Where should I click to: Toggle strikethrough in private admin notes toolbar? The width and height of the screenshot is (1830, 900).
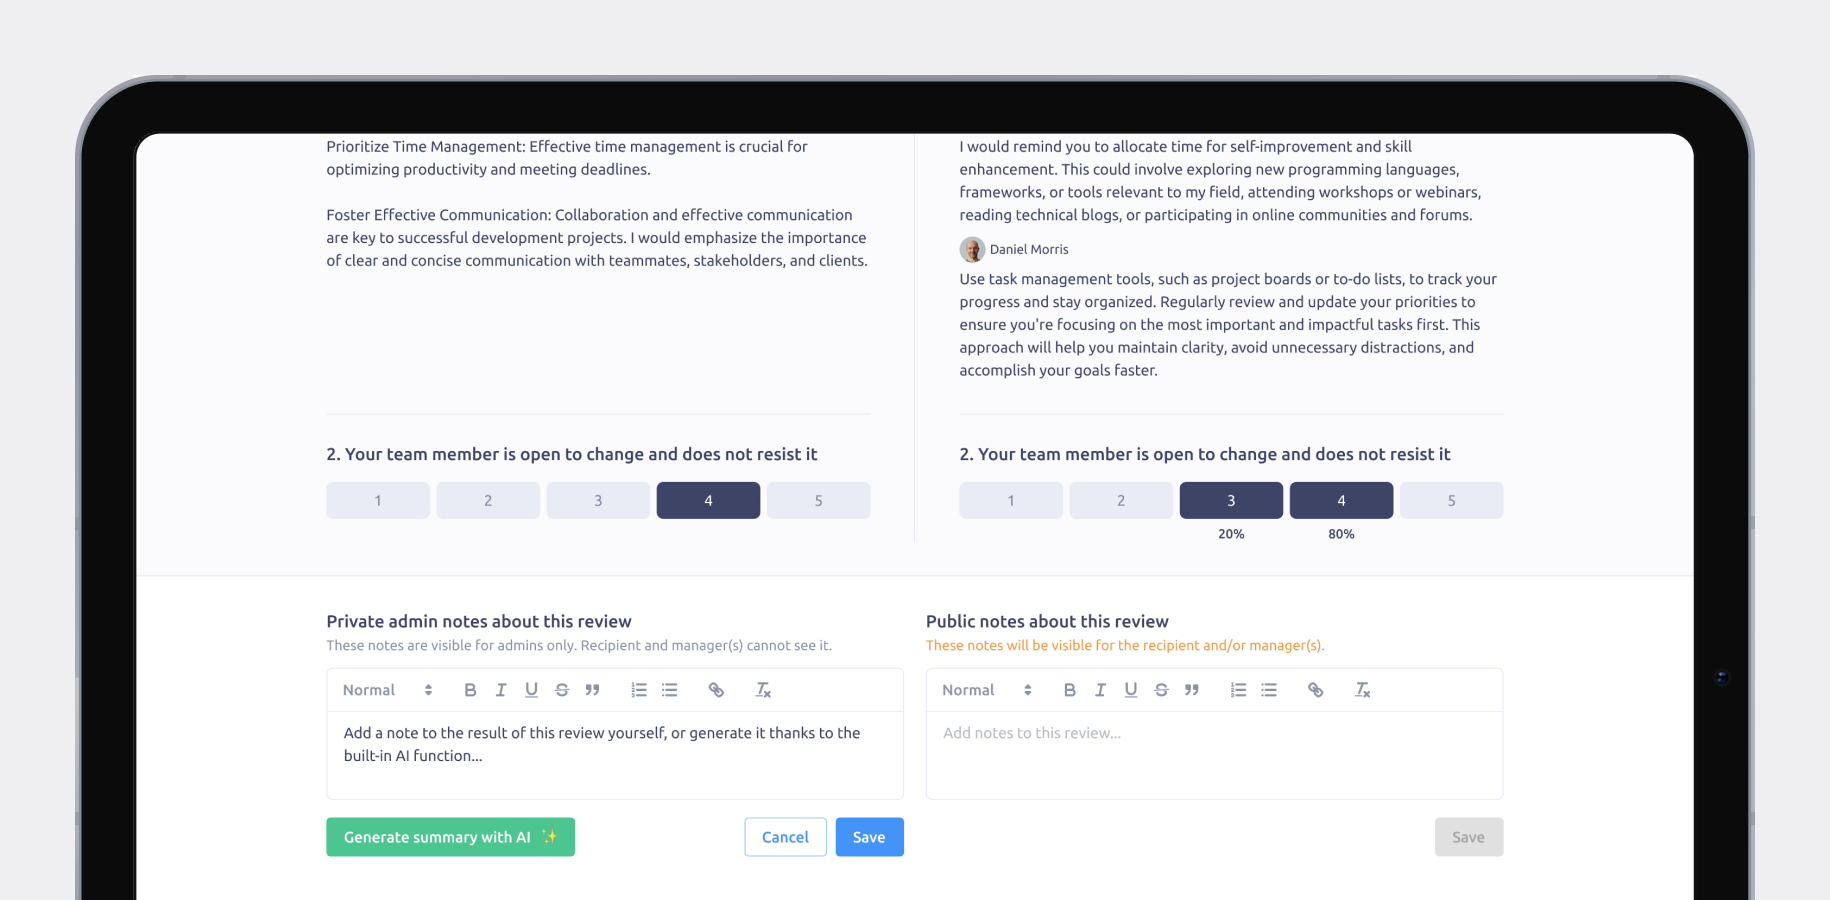(562, 690)
